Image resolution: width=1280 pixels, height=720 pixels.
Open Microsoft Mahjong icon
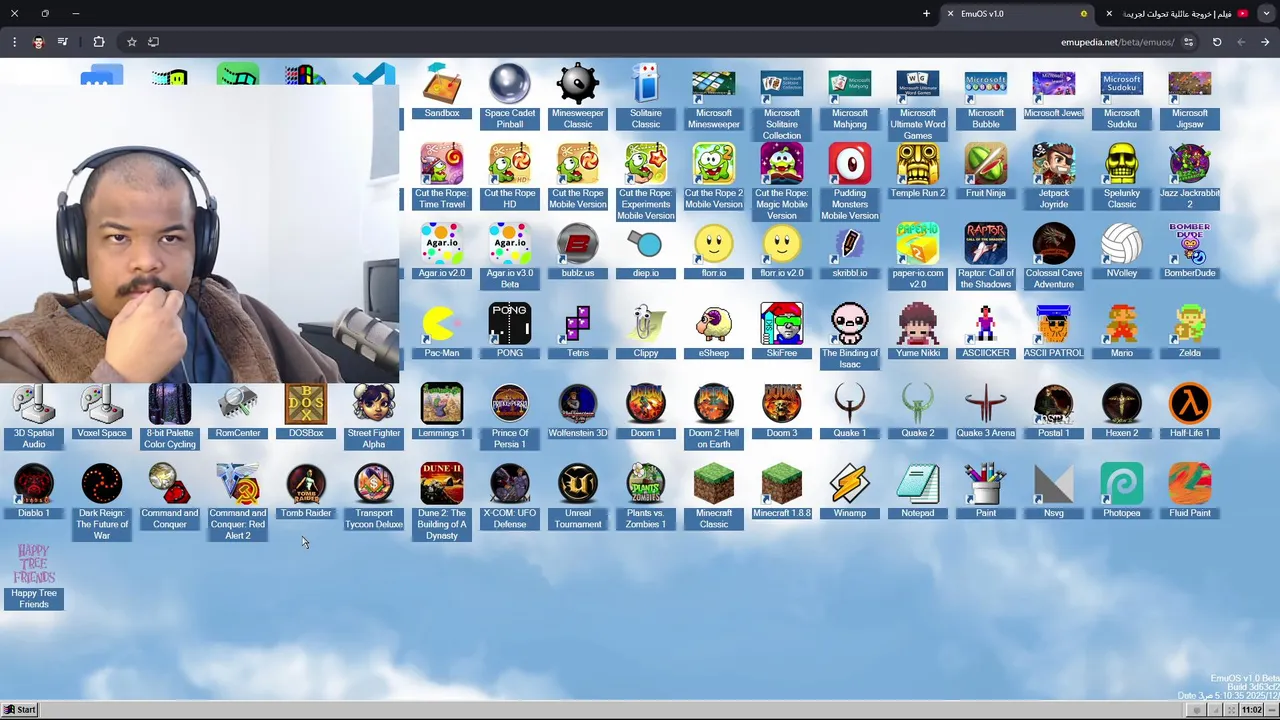pos(850,97)
